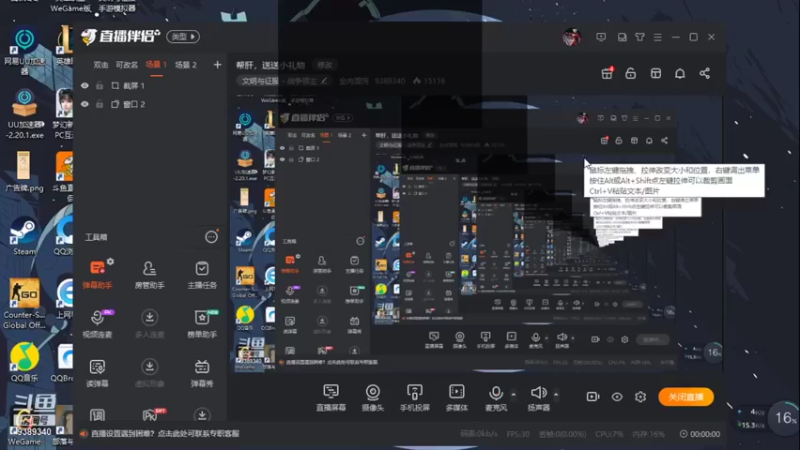Viewport: 800px width, 450px height.
Task: Start recording with video record icon
Action: (x=592, y=396)
